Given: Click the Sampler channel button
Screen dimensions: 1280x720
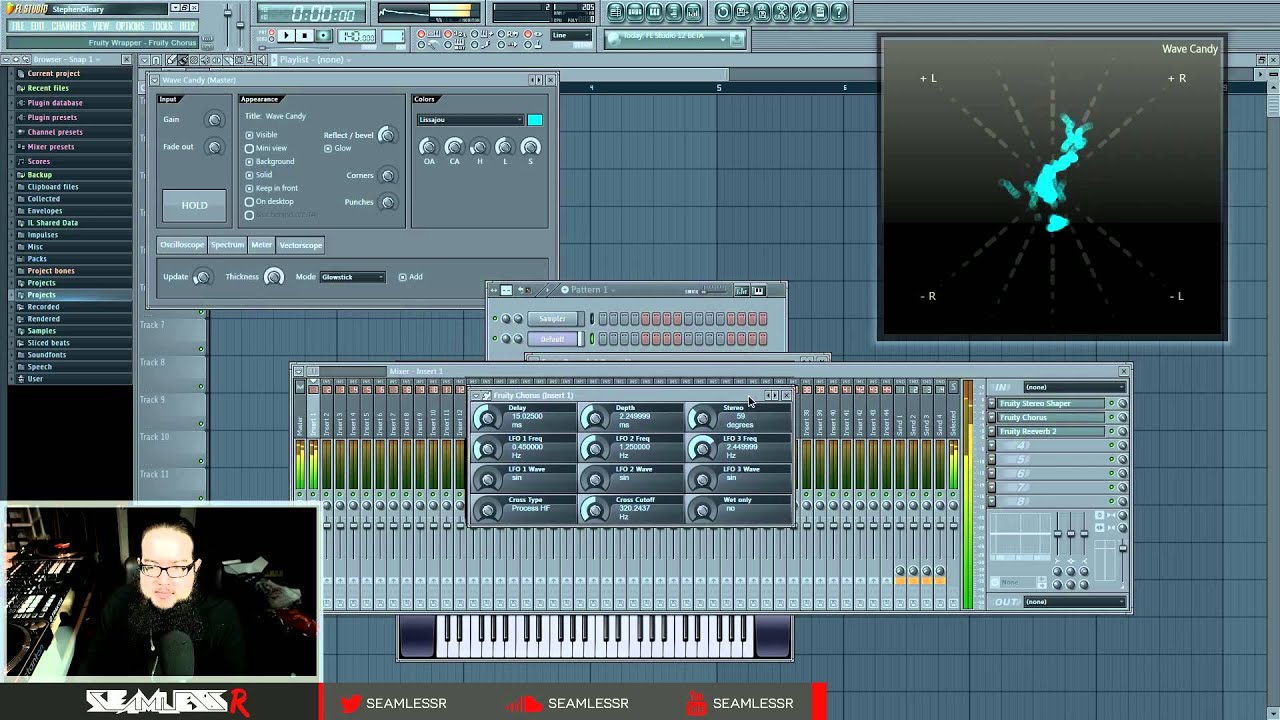Looking at the screenshot, I should tap(553, 319).
